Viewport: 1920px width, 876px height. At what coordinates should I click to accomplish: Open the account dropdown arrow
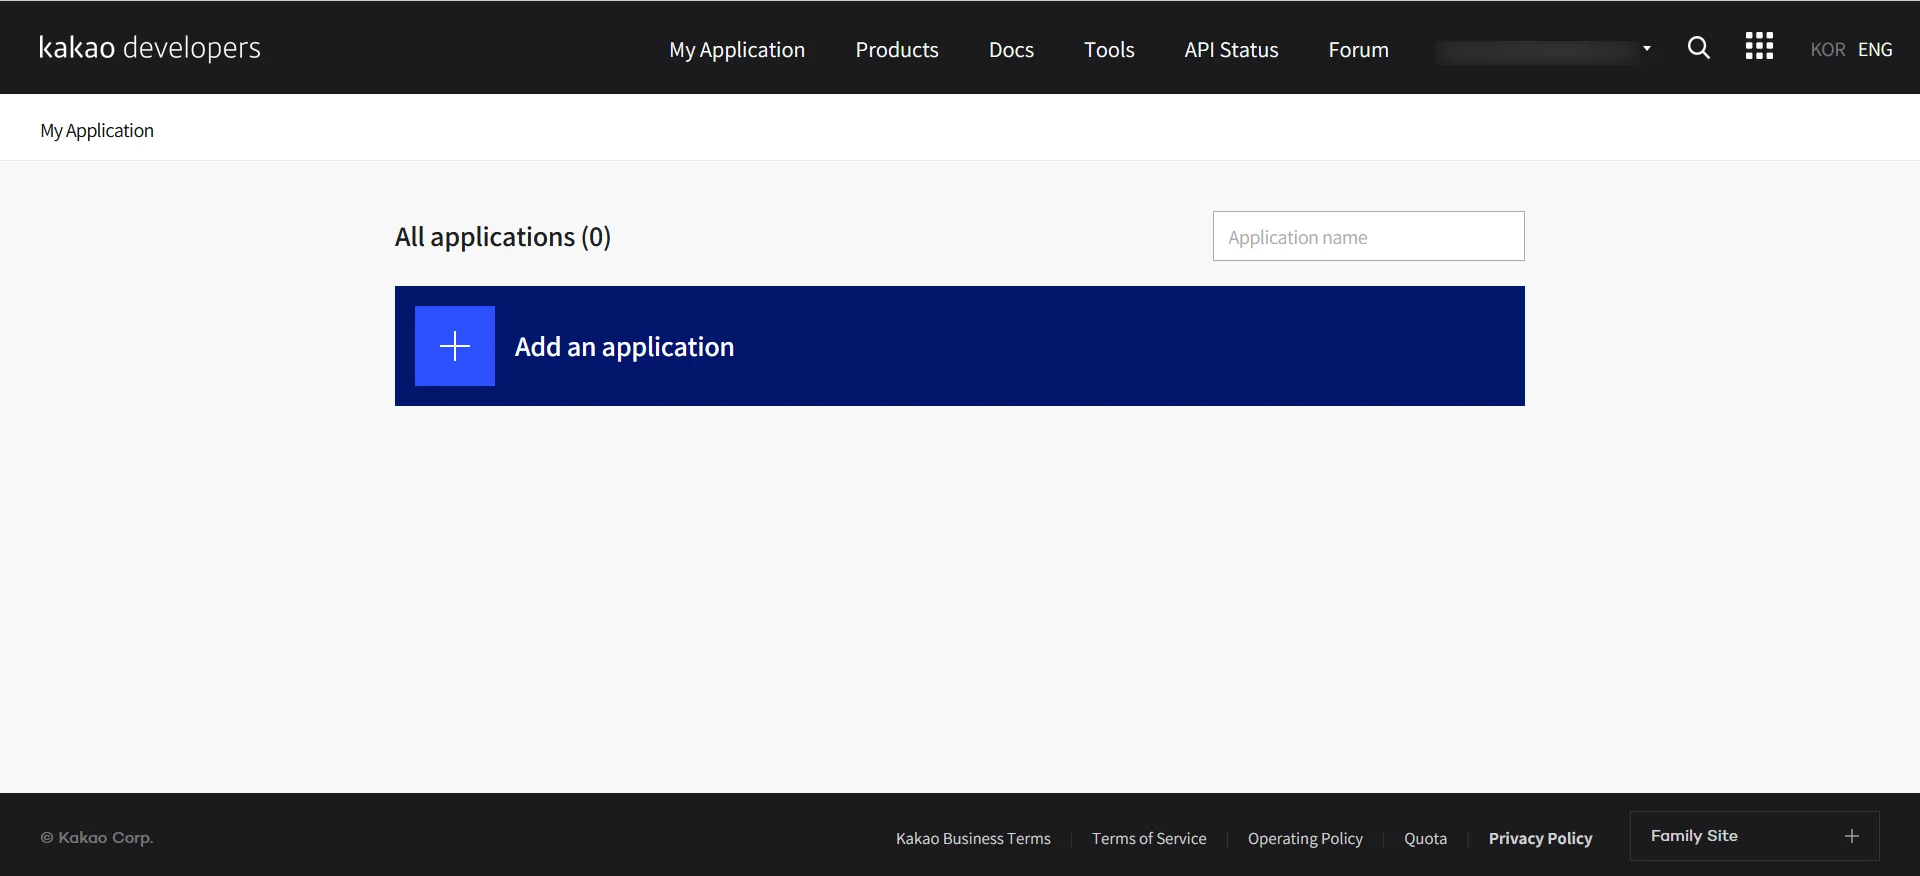click(1646, 48)
